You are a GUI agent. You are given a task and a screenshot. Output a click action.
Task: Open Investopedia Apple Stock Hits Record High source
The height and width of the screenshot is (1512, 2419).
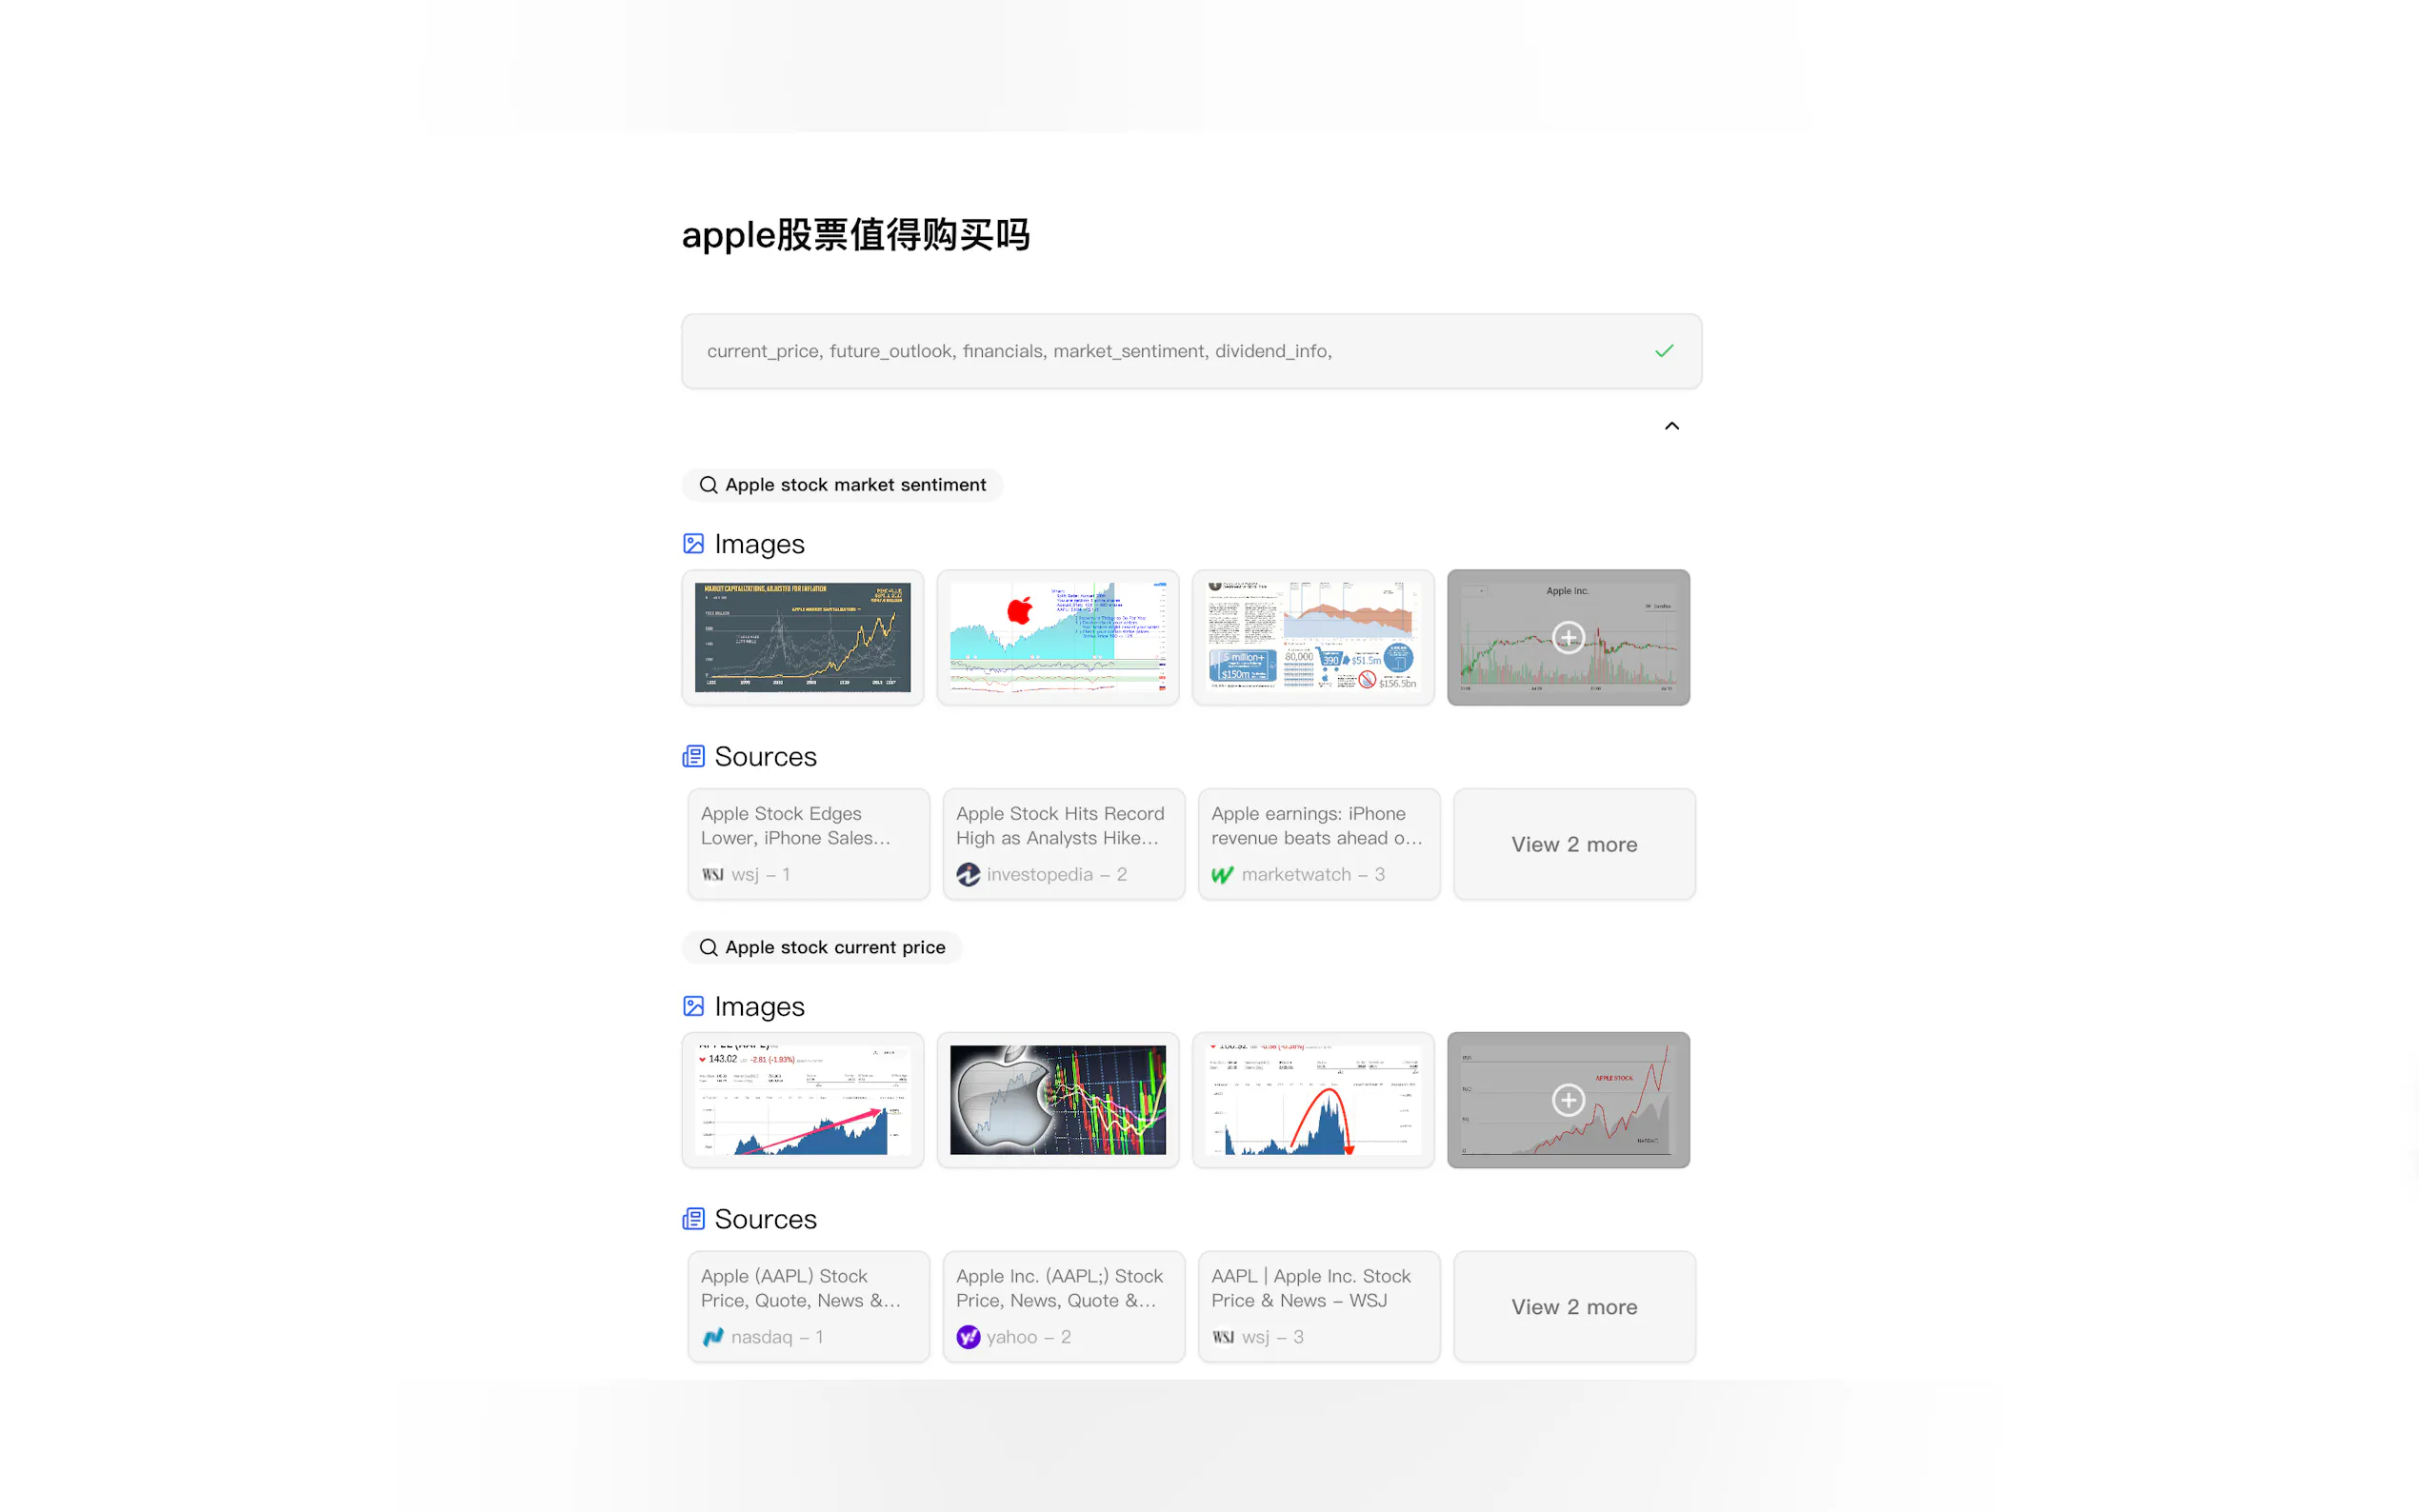(1063, 844)
